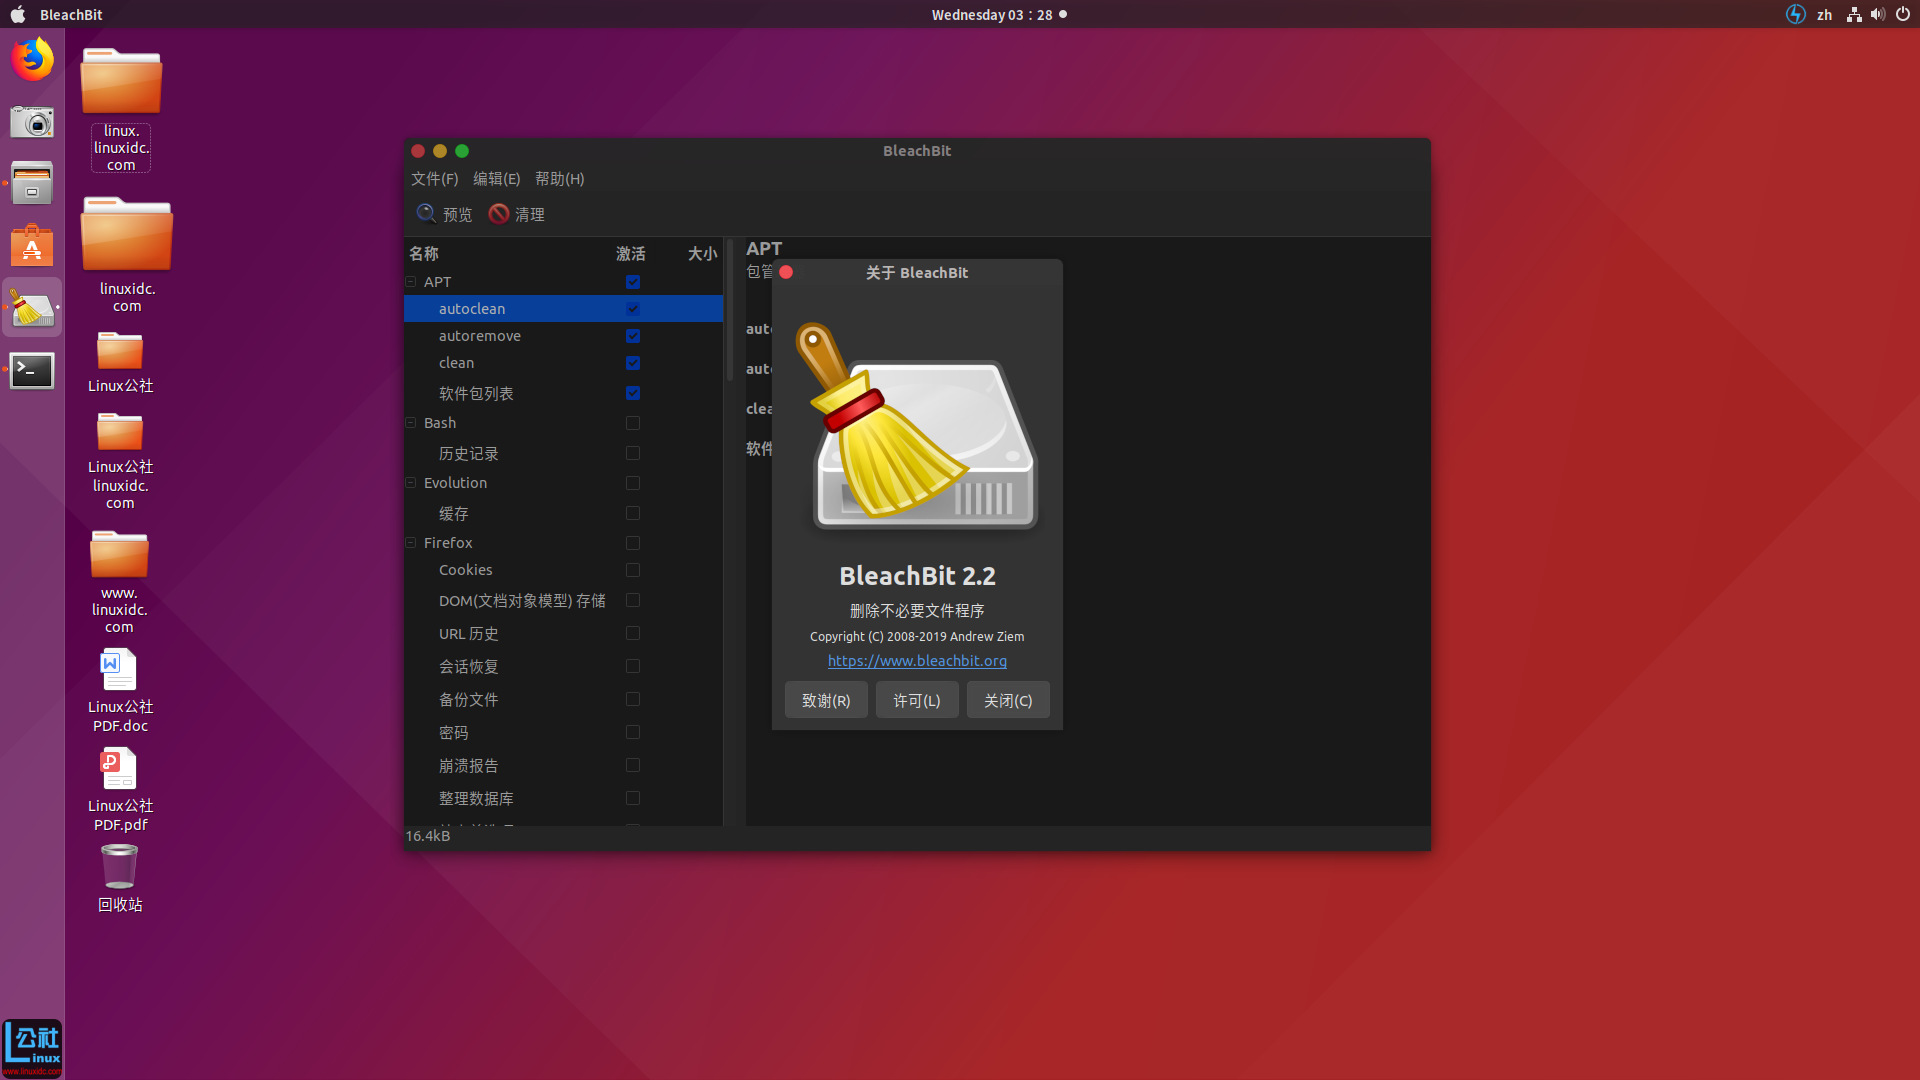Open the zh input language indicator

1825,14
